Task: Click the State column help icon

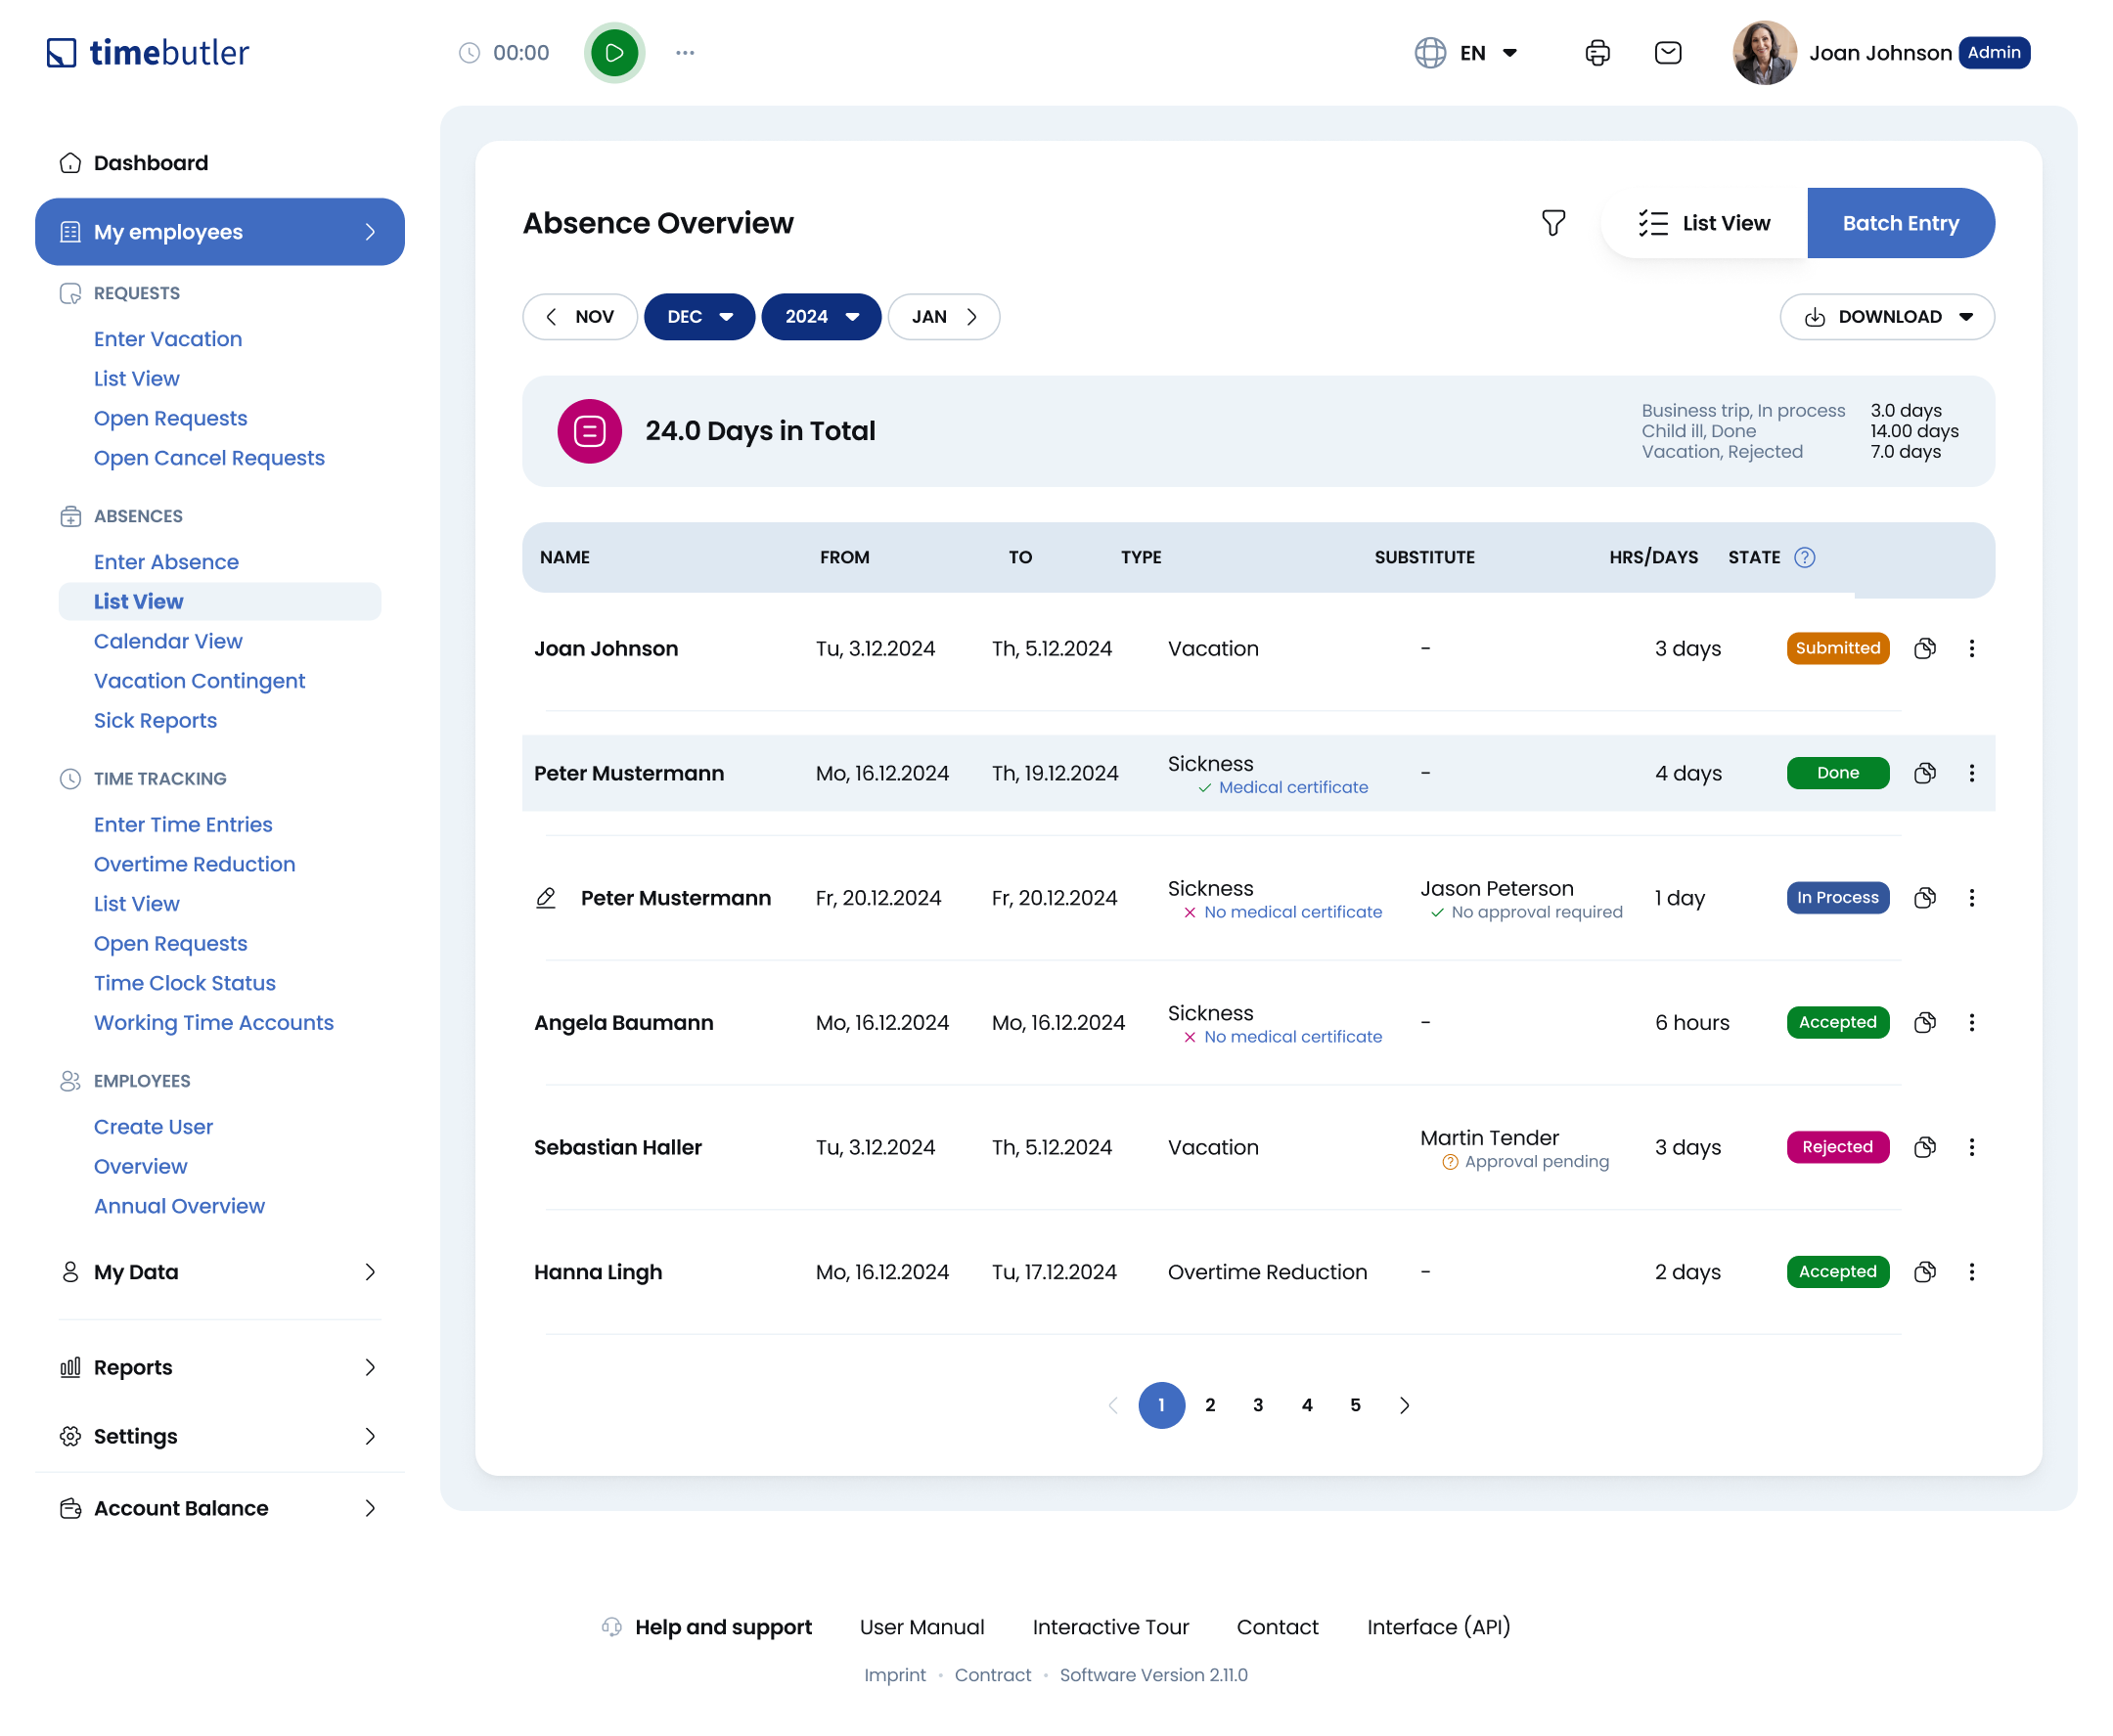Action: [x=1804, y=558]
